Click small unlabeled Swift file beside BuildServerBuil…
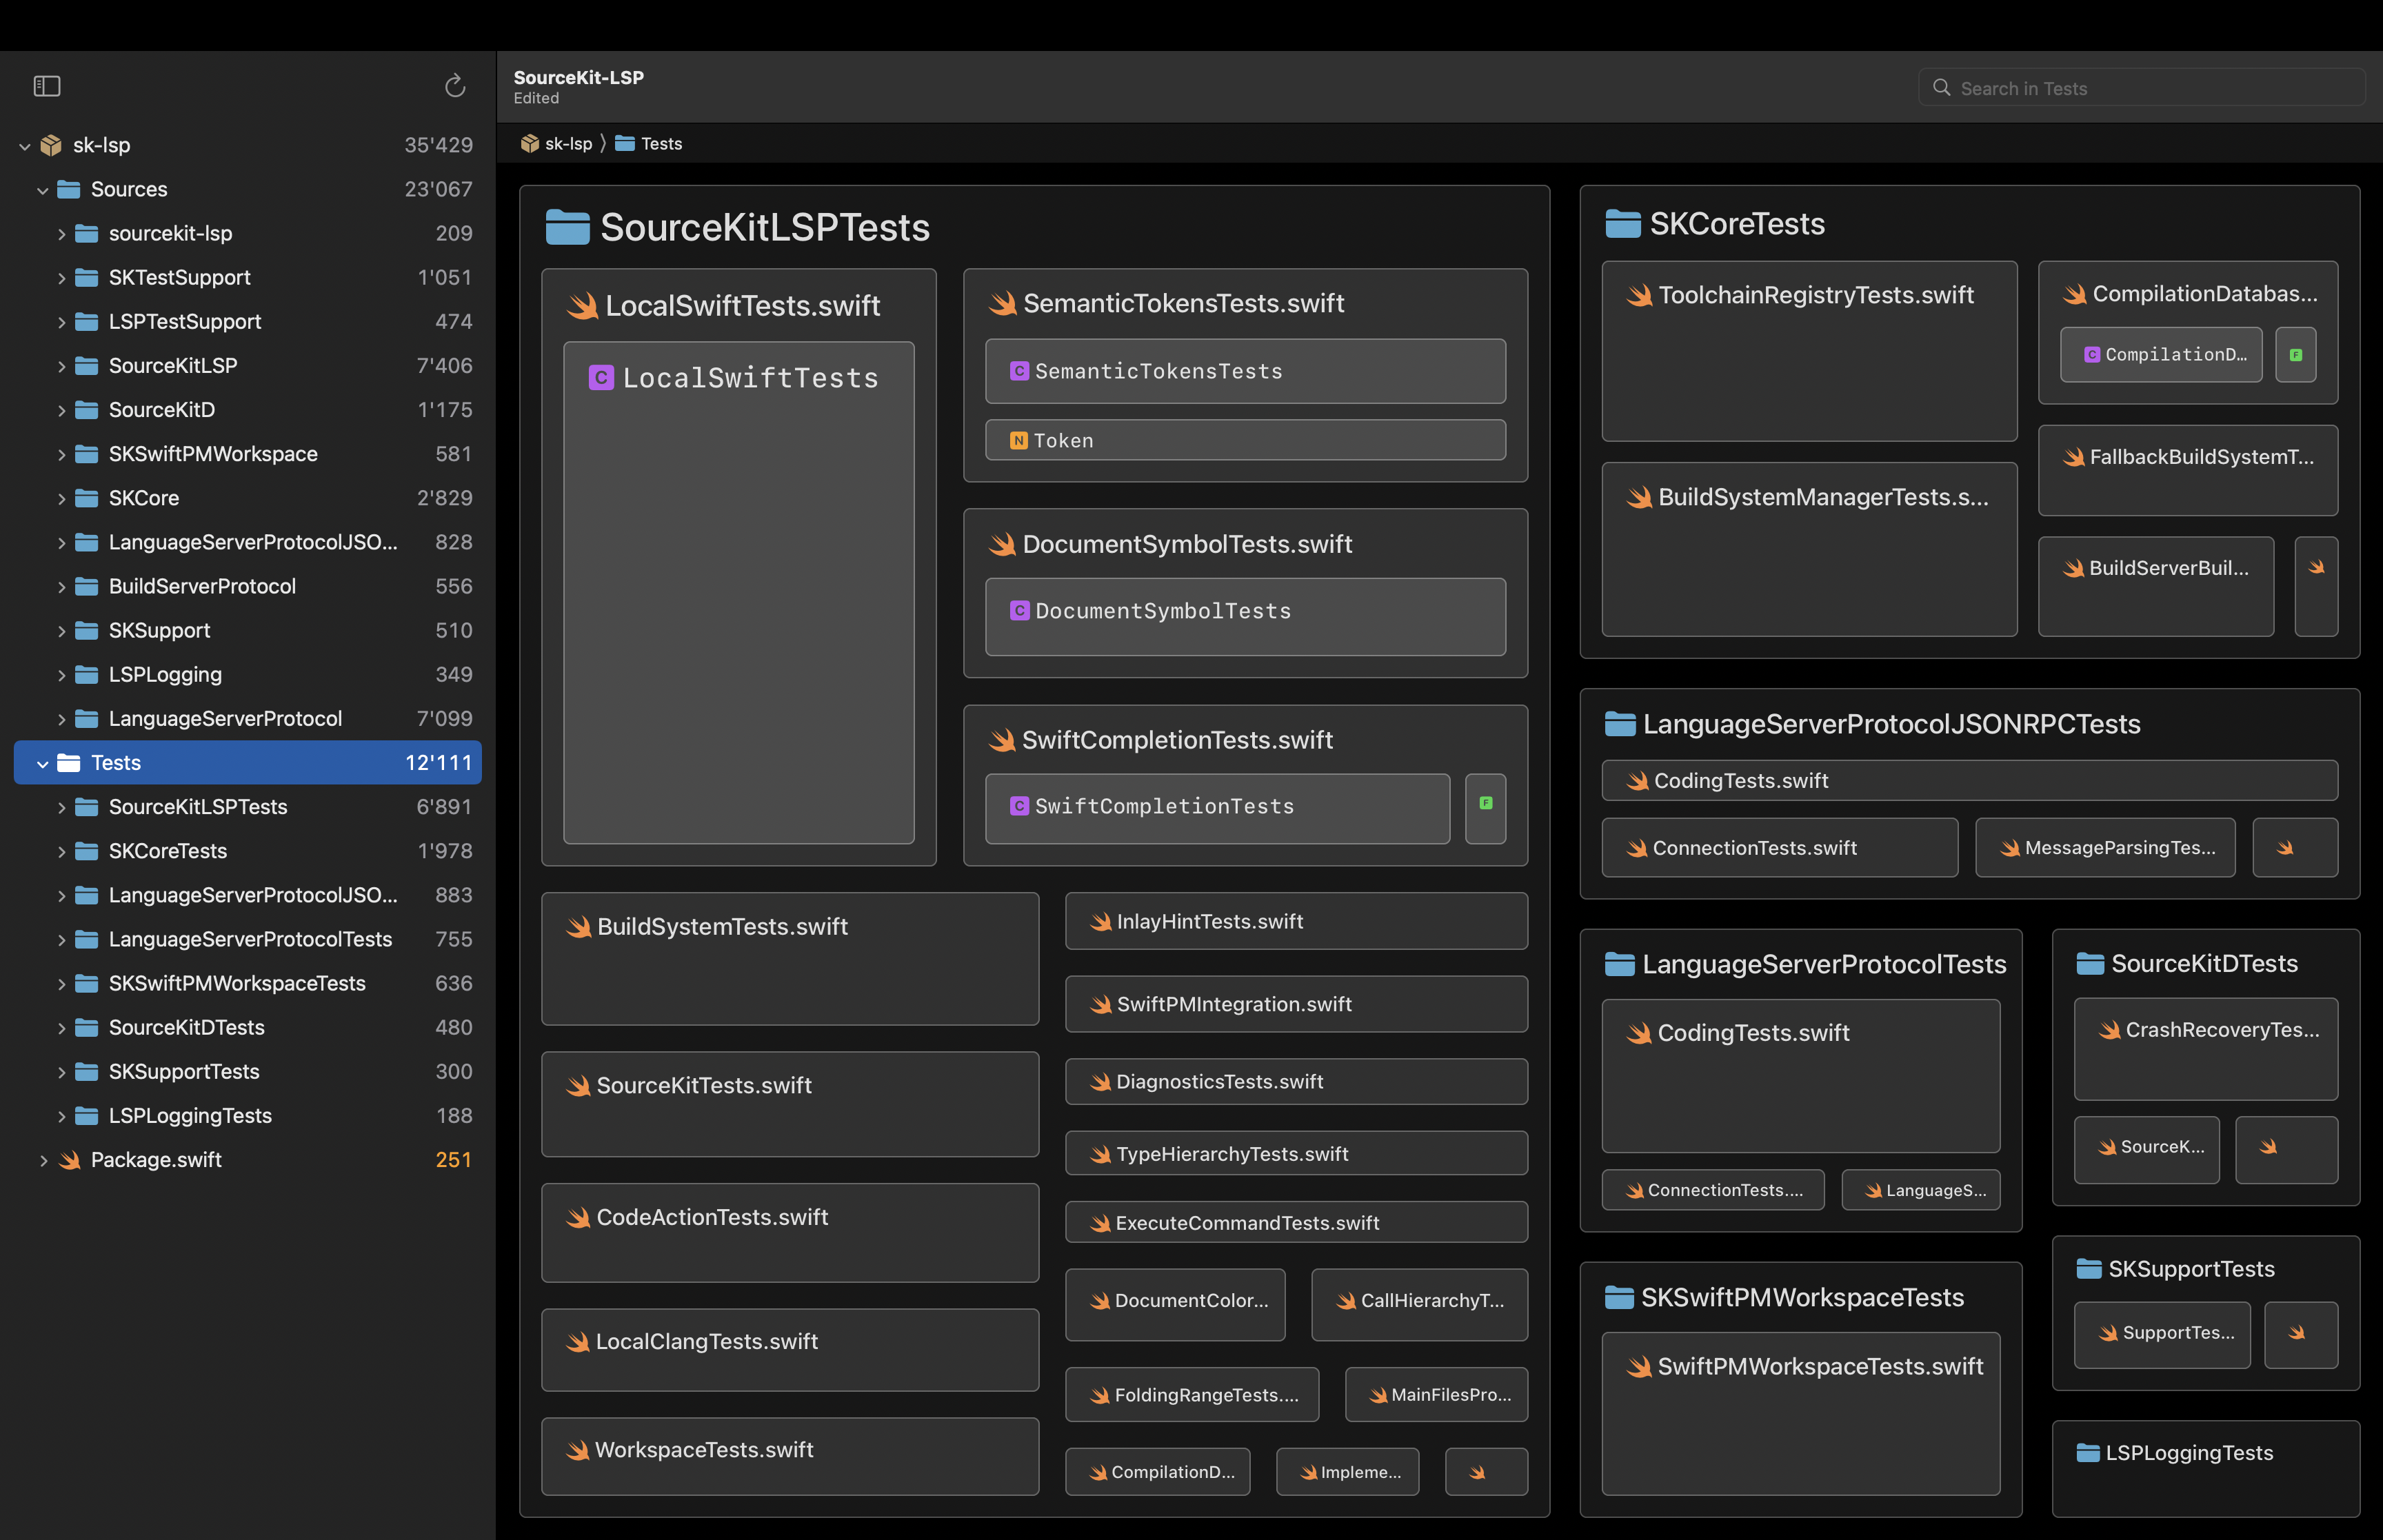This screenshot has height=1540, width=2383. (x=2316, y=586)
